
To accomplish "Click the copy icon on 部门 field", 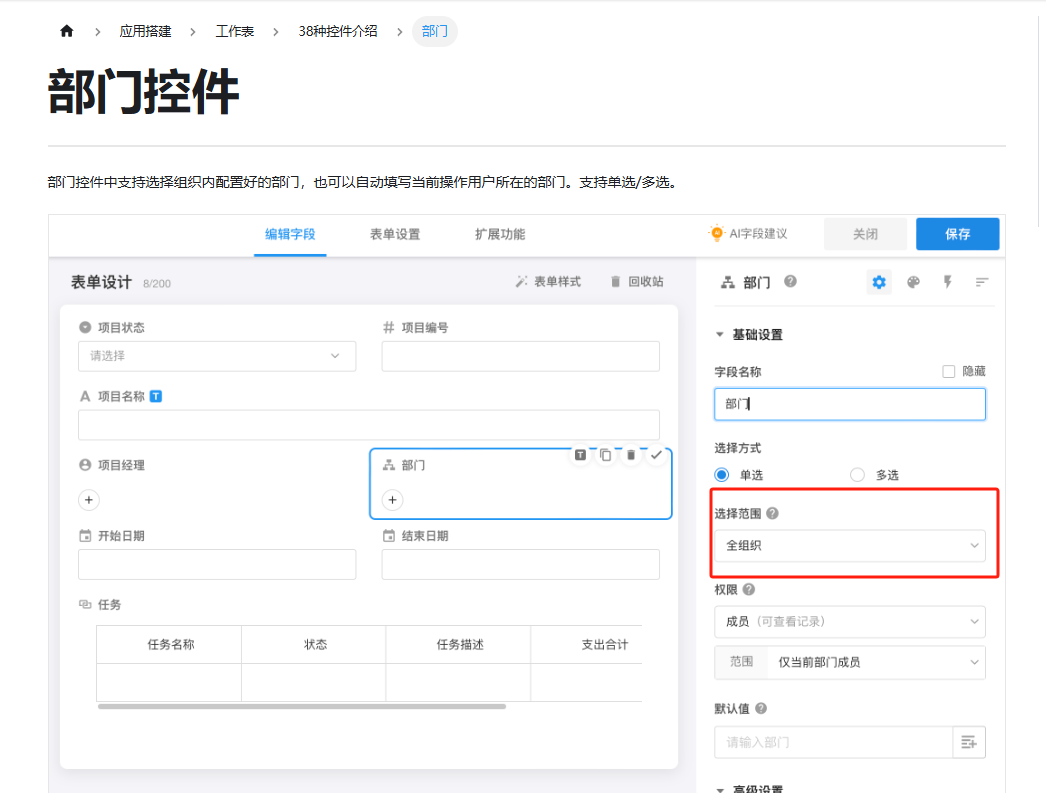I will pyautogui.click(x=606, y=455).
